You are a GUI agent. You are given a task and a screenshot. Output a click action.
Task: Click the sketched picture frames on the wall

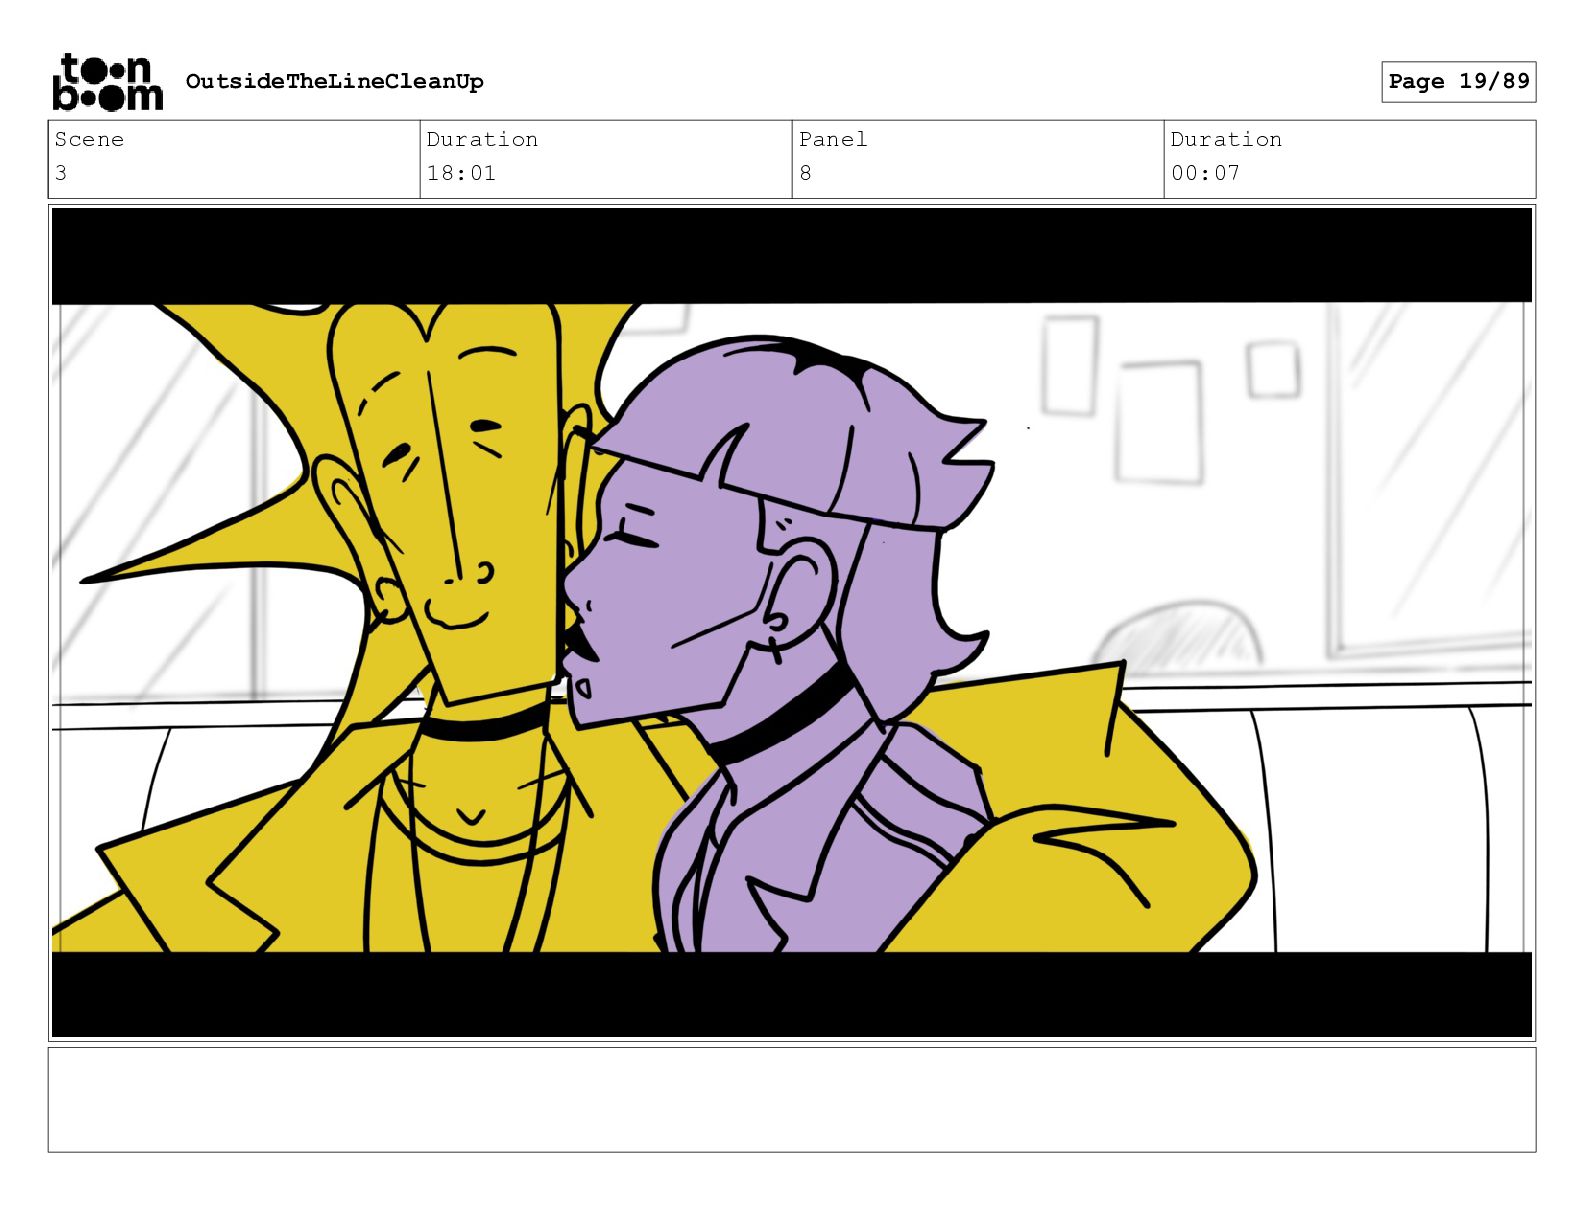1170,400
